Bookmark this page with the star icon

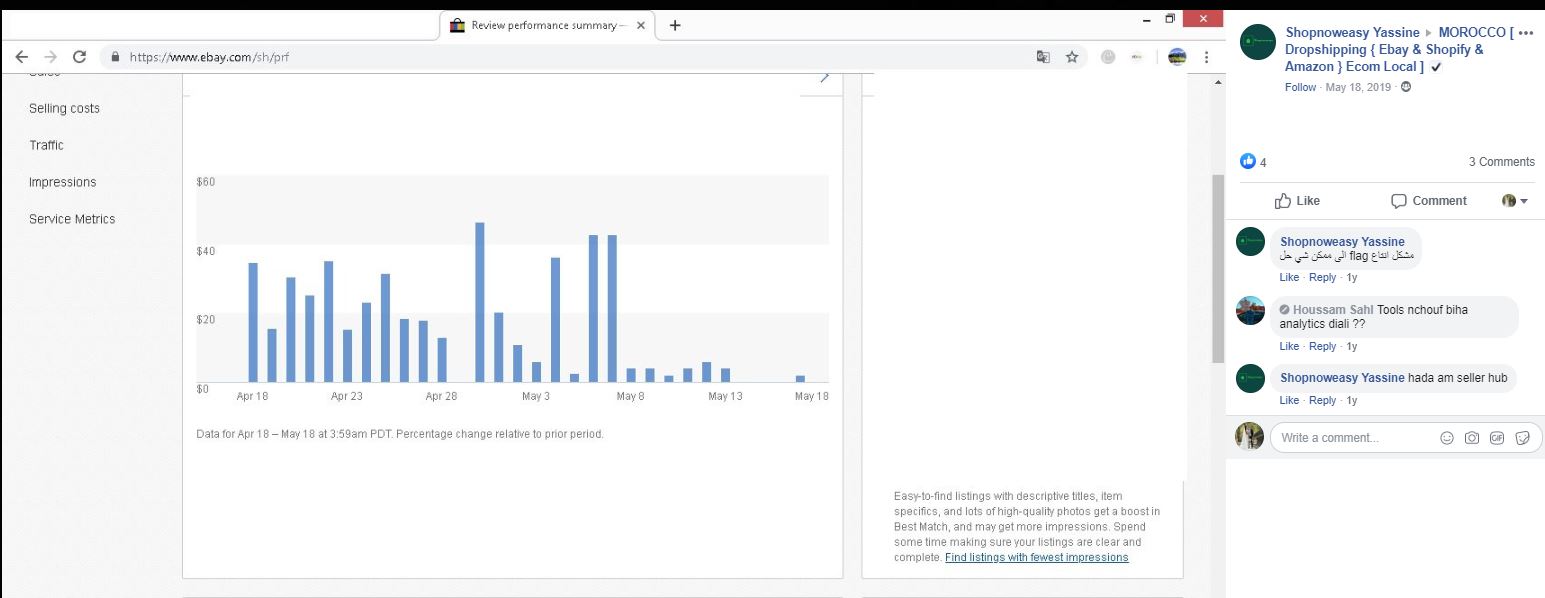click(x=1072, y=57)
